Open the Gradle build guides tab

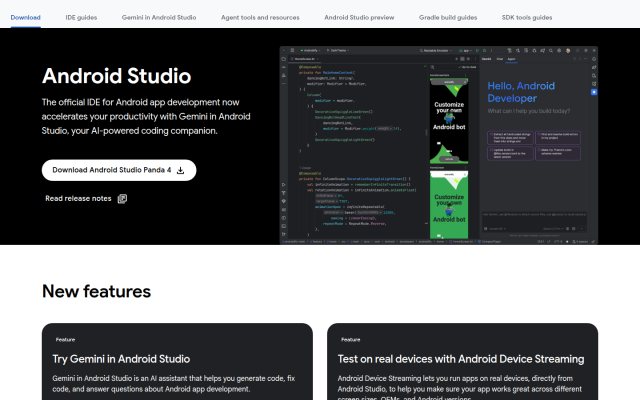448,18
